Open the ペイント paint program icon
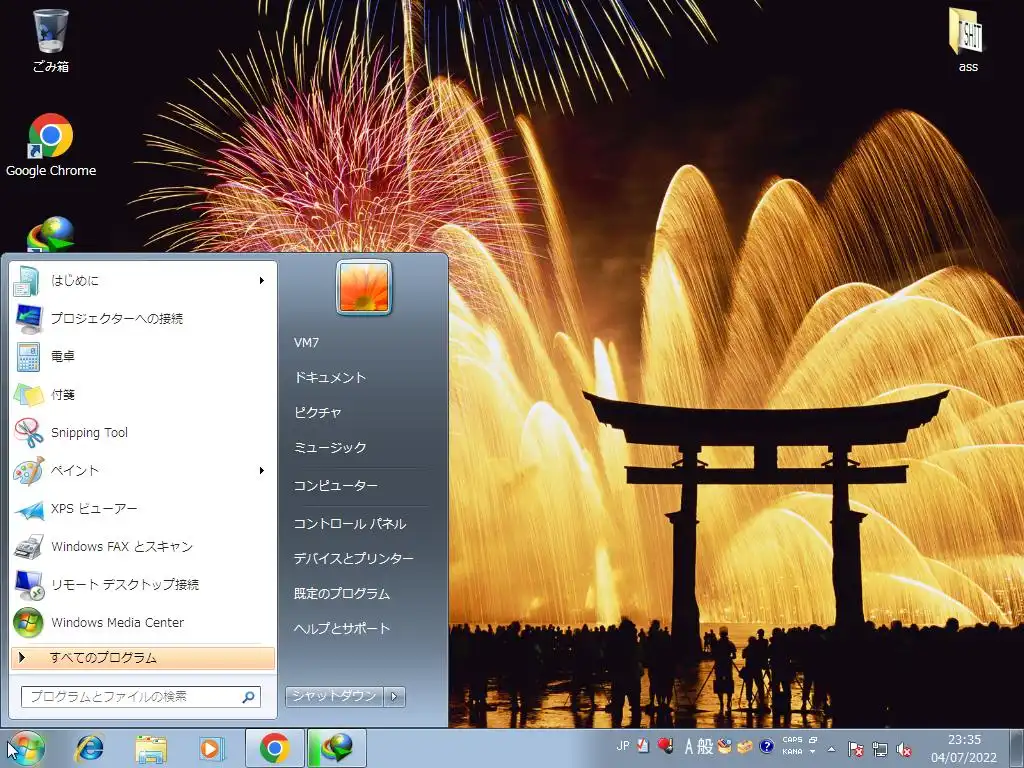Screen dimensions: 1024x768 point(28,471)
